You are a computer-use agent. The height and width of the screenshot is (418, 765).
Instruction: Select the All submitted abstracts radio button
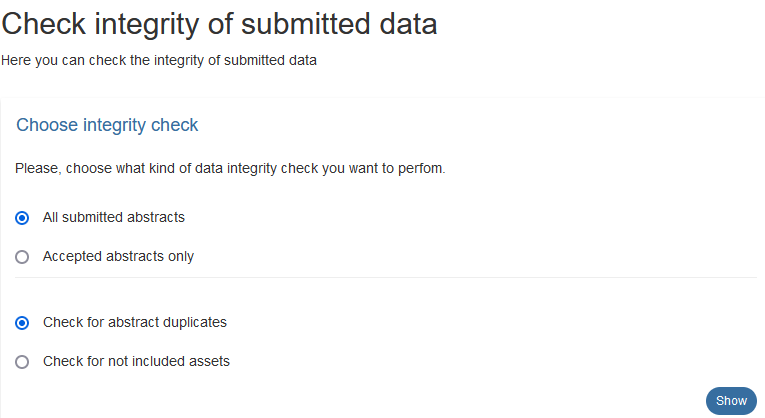point(22,218)
